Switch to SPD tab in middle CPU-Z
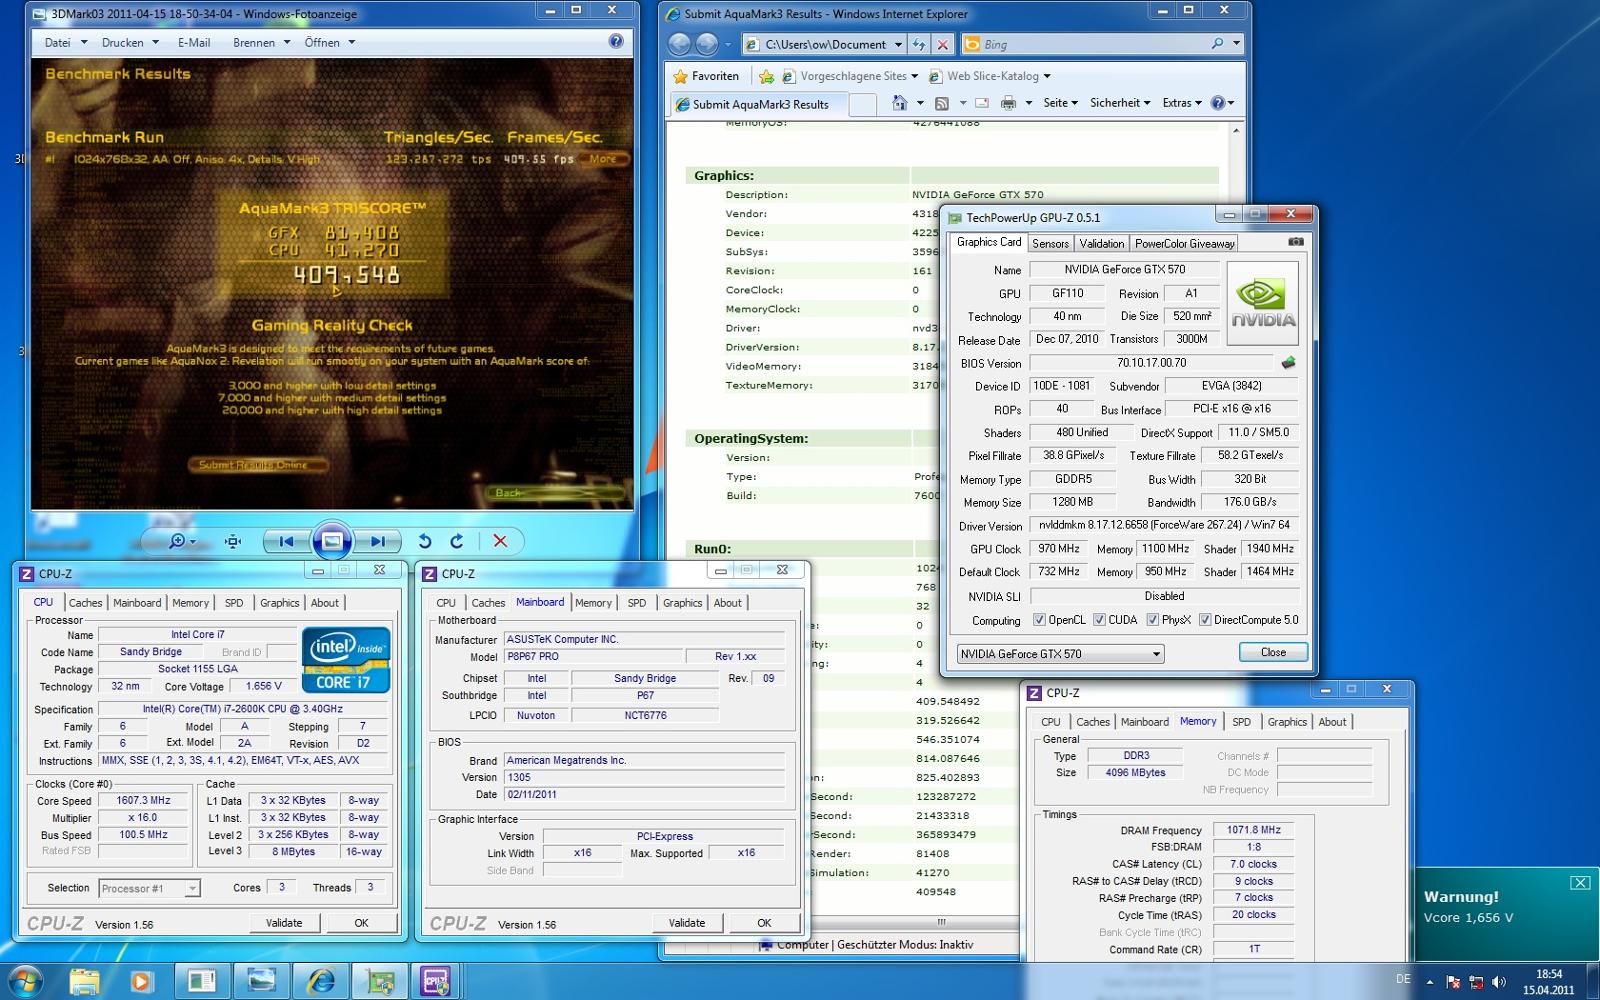The image size is (1600, 1000). 637,603
